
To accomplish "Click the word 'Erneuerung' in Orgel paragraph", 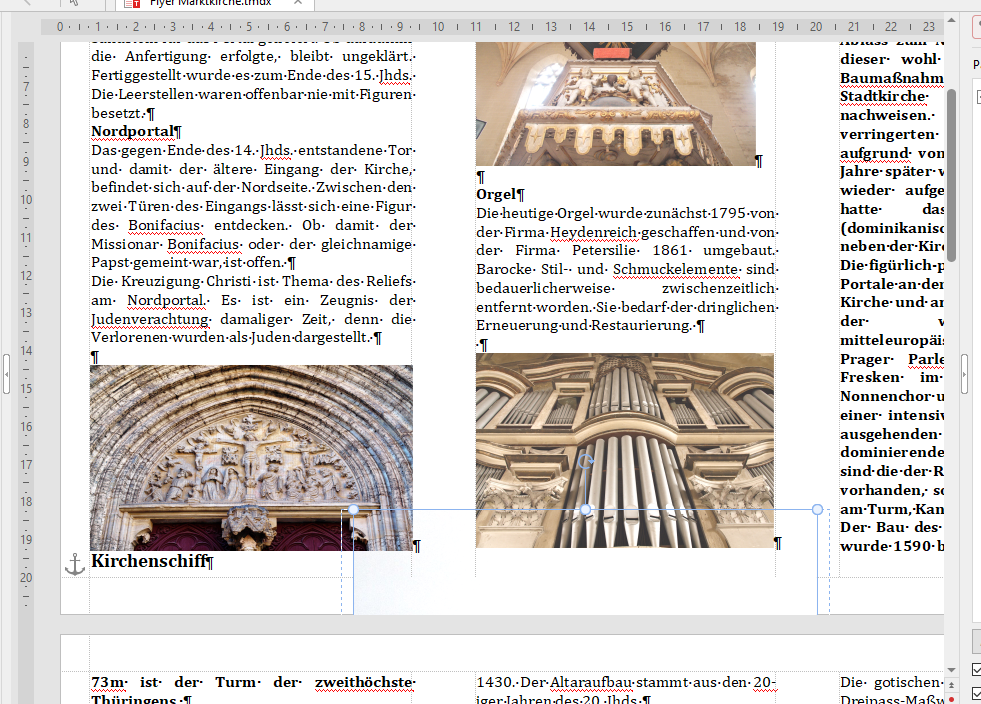I will coord(515,325).
